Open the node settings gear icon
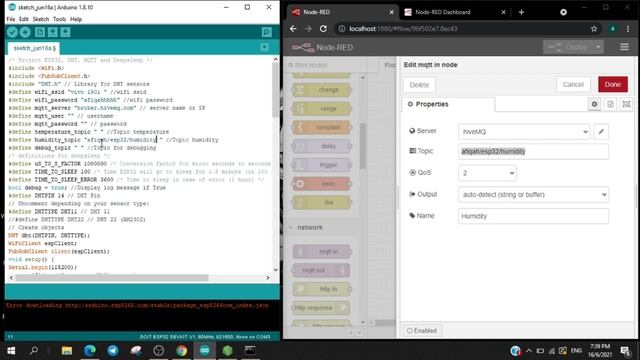This screenshot has height=360, width=640. click(594, 104)
